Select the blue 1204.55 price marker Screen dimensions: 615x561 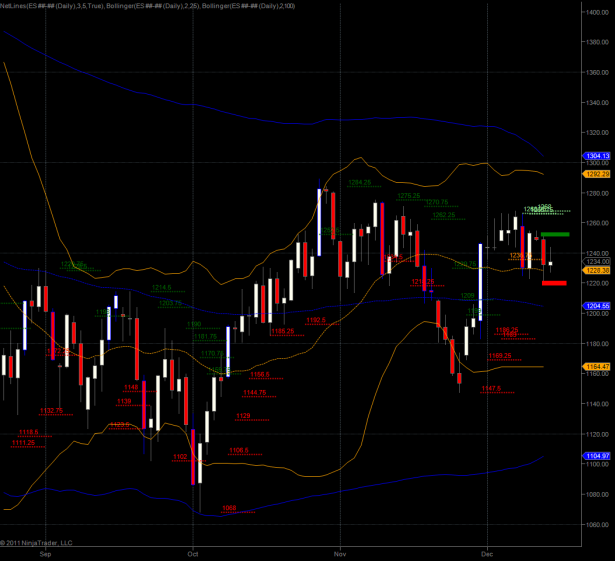tap(597, 306)
